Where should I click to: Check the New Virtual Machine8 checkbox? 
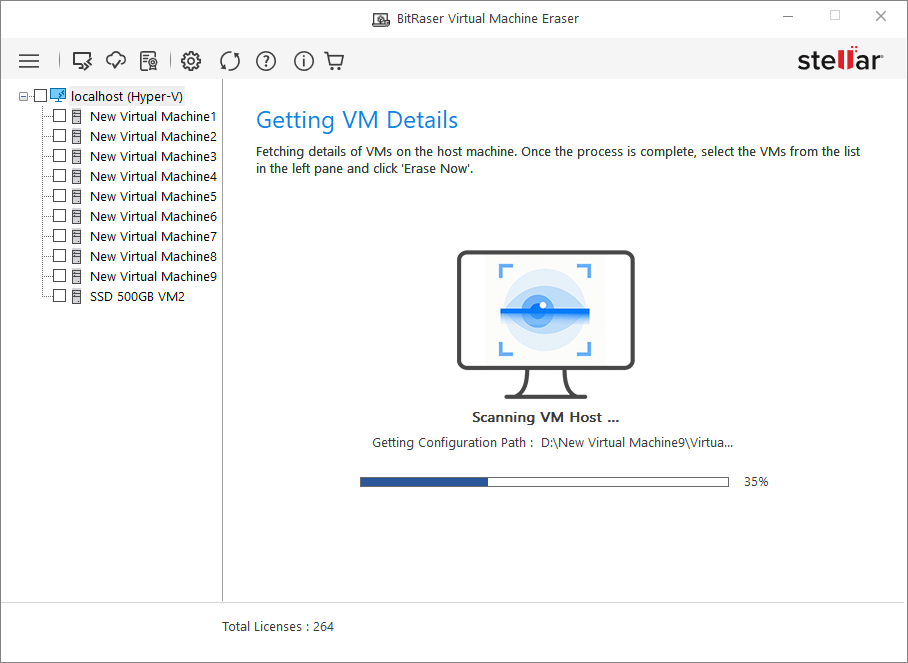pos(60,255)
